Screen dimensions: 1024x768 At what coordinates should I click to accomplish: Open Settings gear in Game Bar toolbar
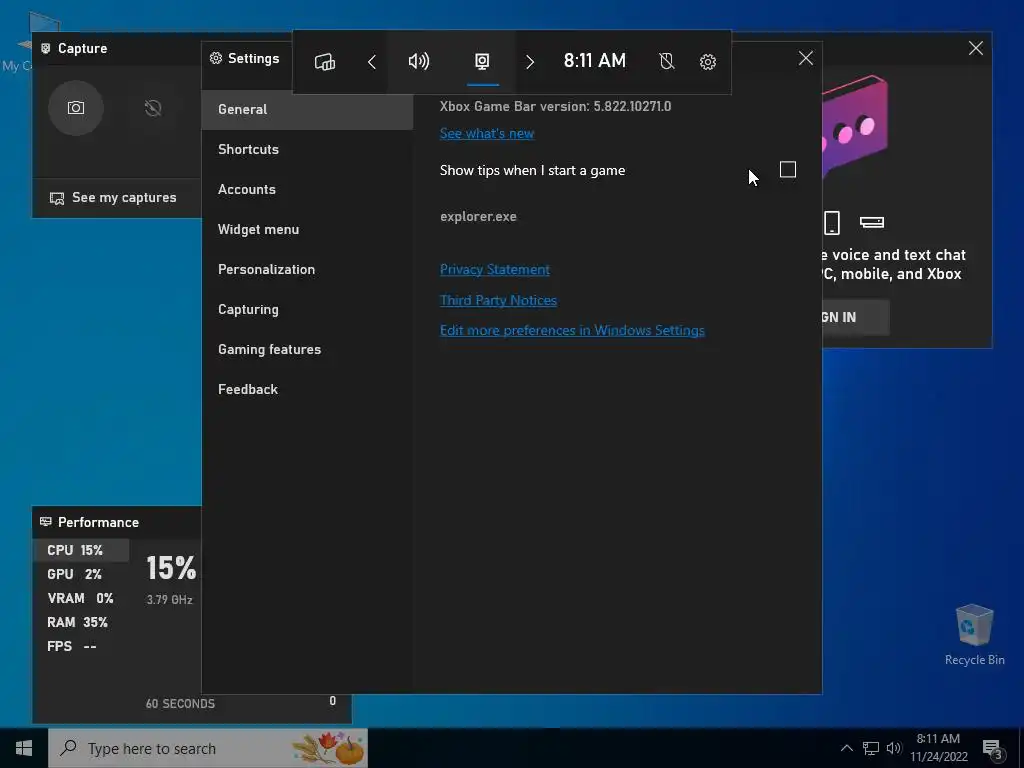(x=708, y=62)
